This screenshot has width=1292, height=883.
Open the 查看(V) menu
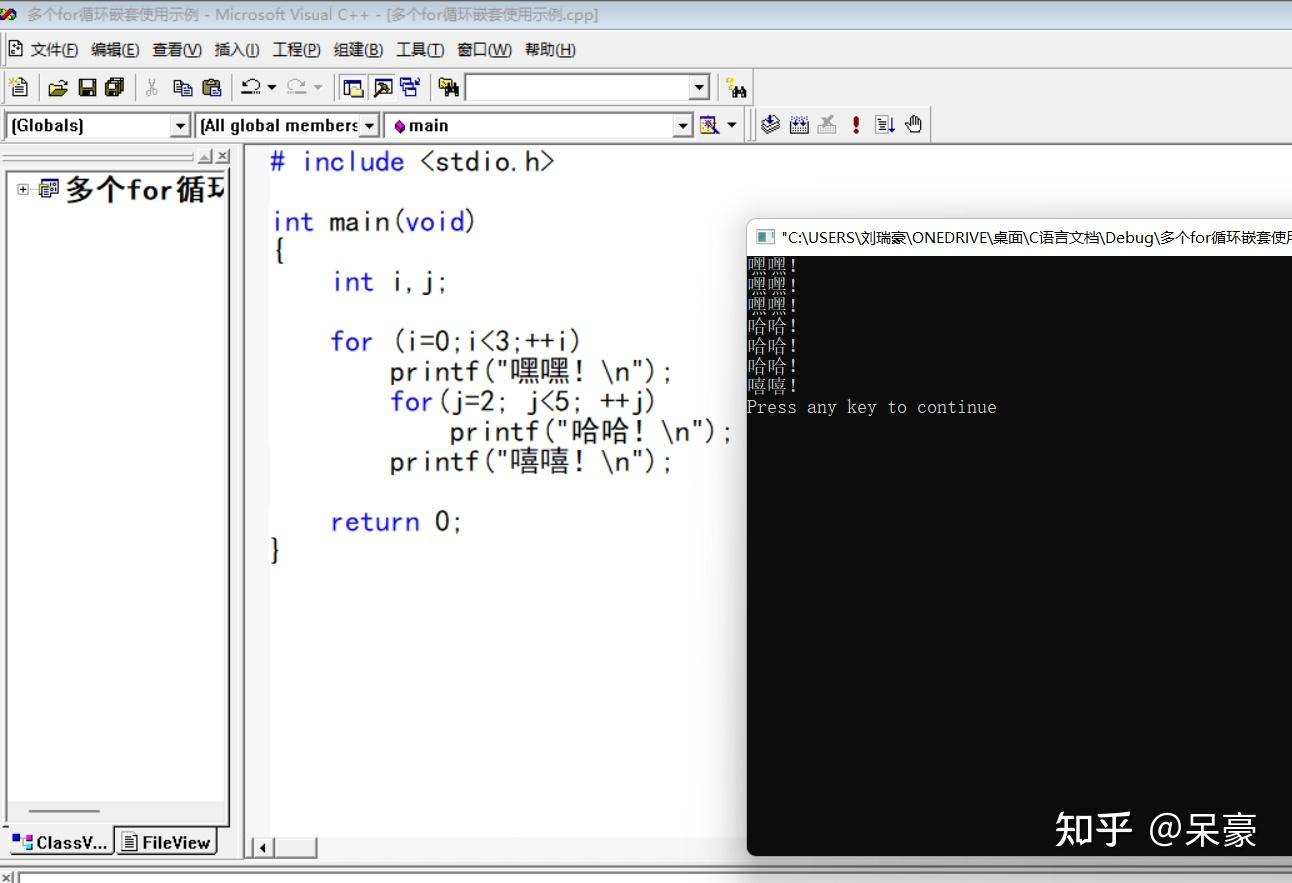(177, 50)
